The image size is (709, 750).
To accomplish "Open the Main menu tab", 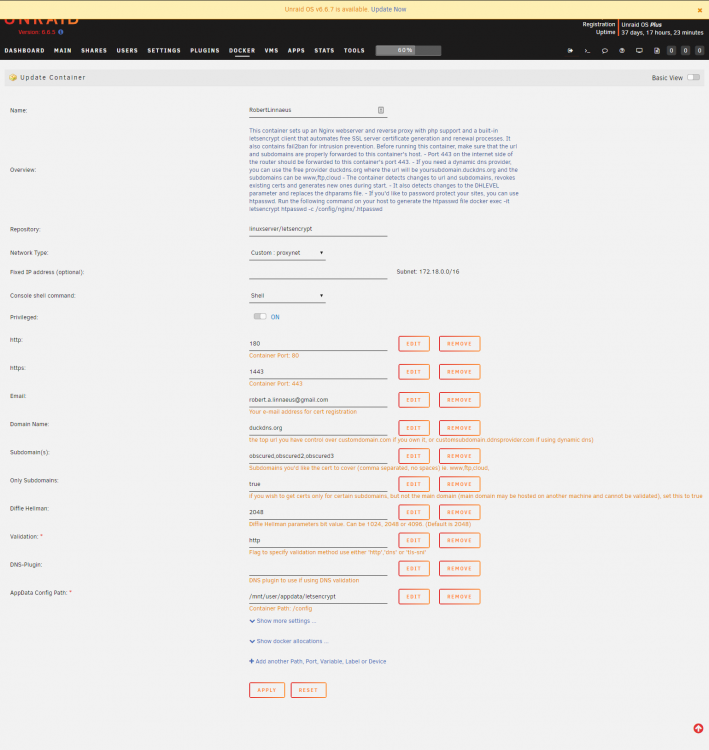I will (x=63, y=50).
